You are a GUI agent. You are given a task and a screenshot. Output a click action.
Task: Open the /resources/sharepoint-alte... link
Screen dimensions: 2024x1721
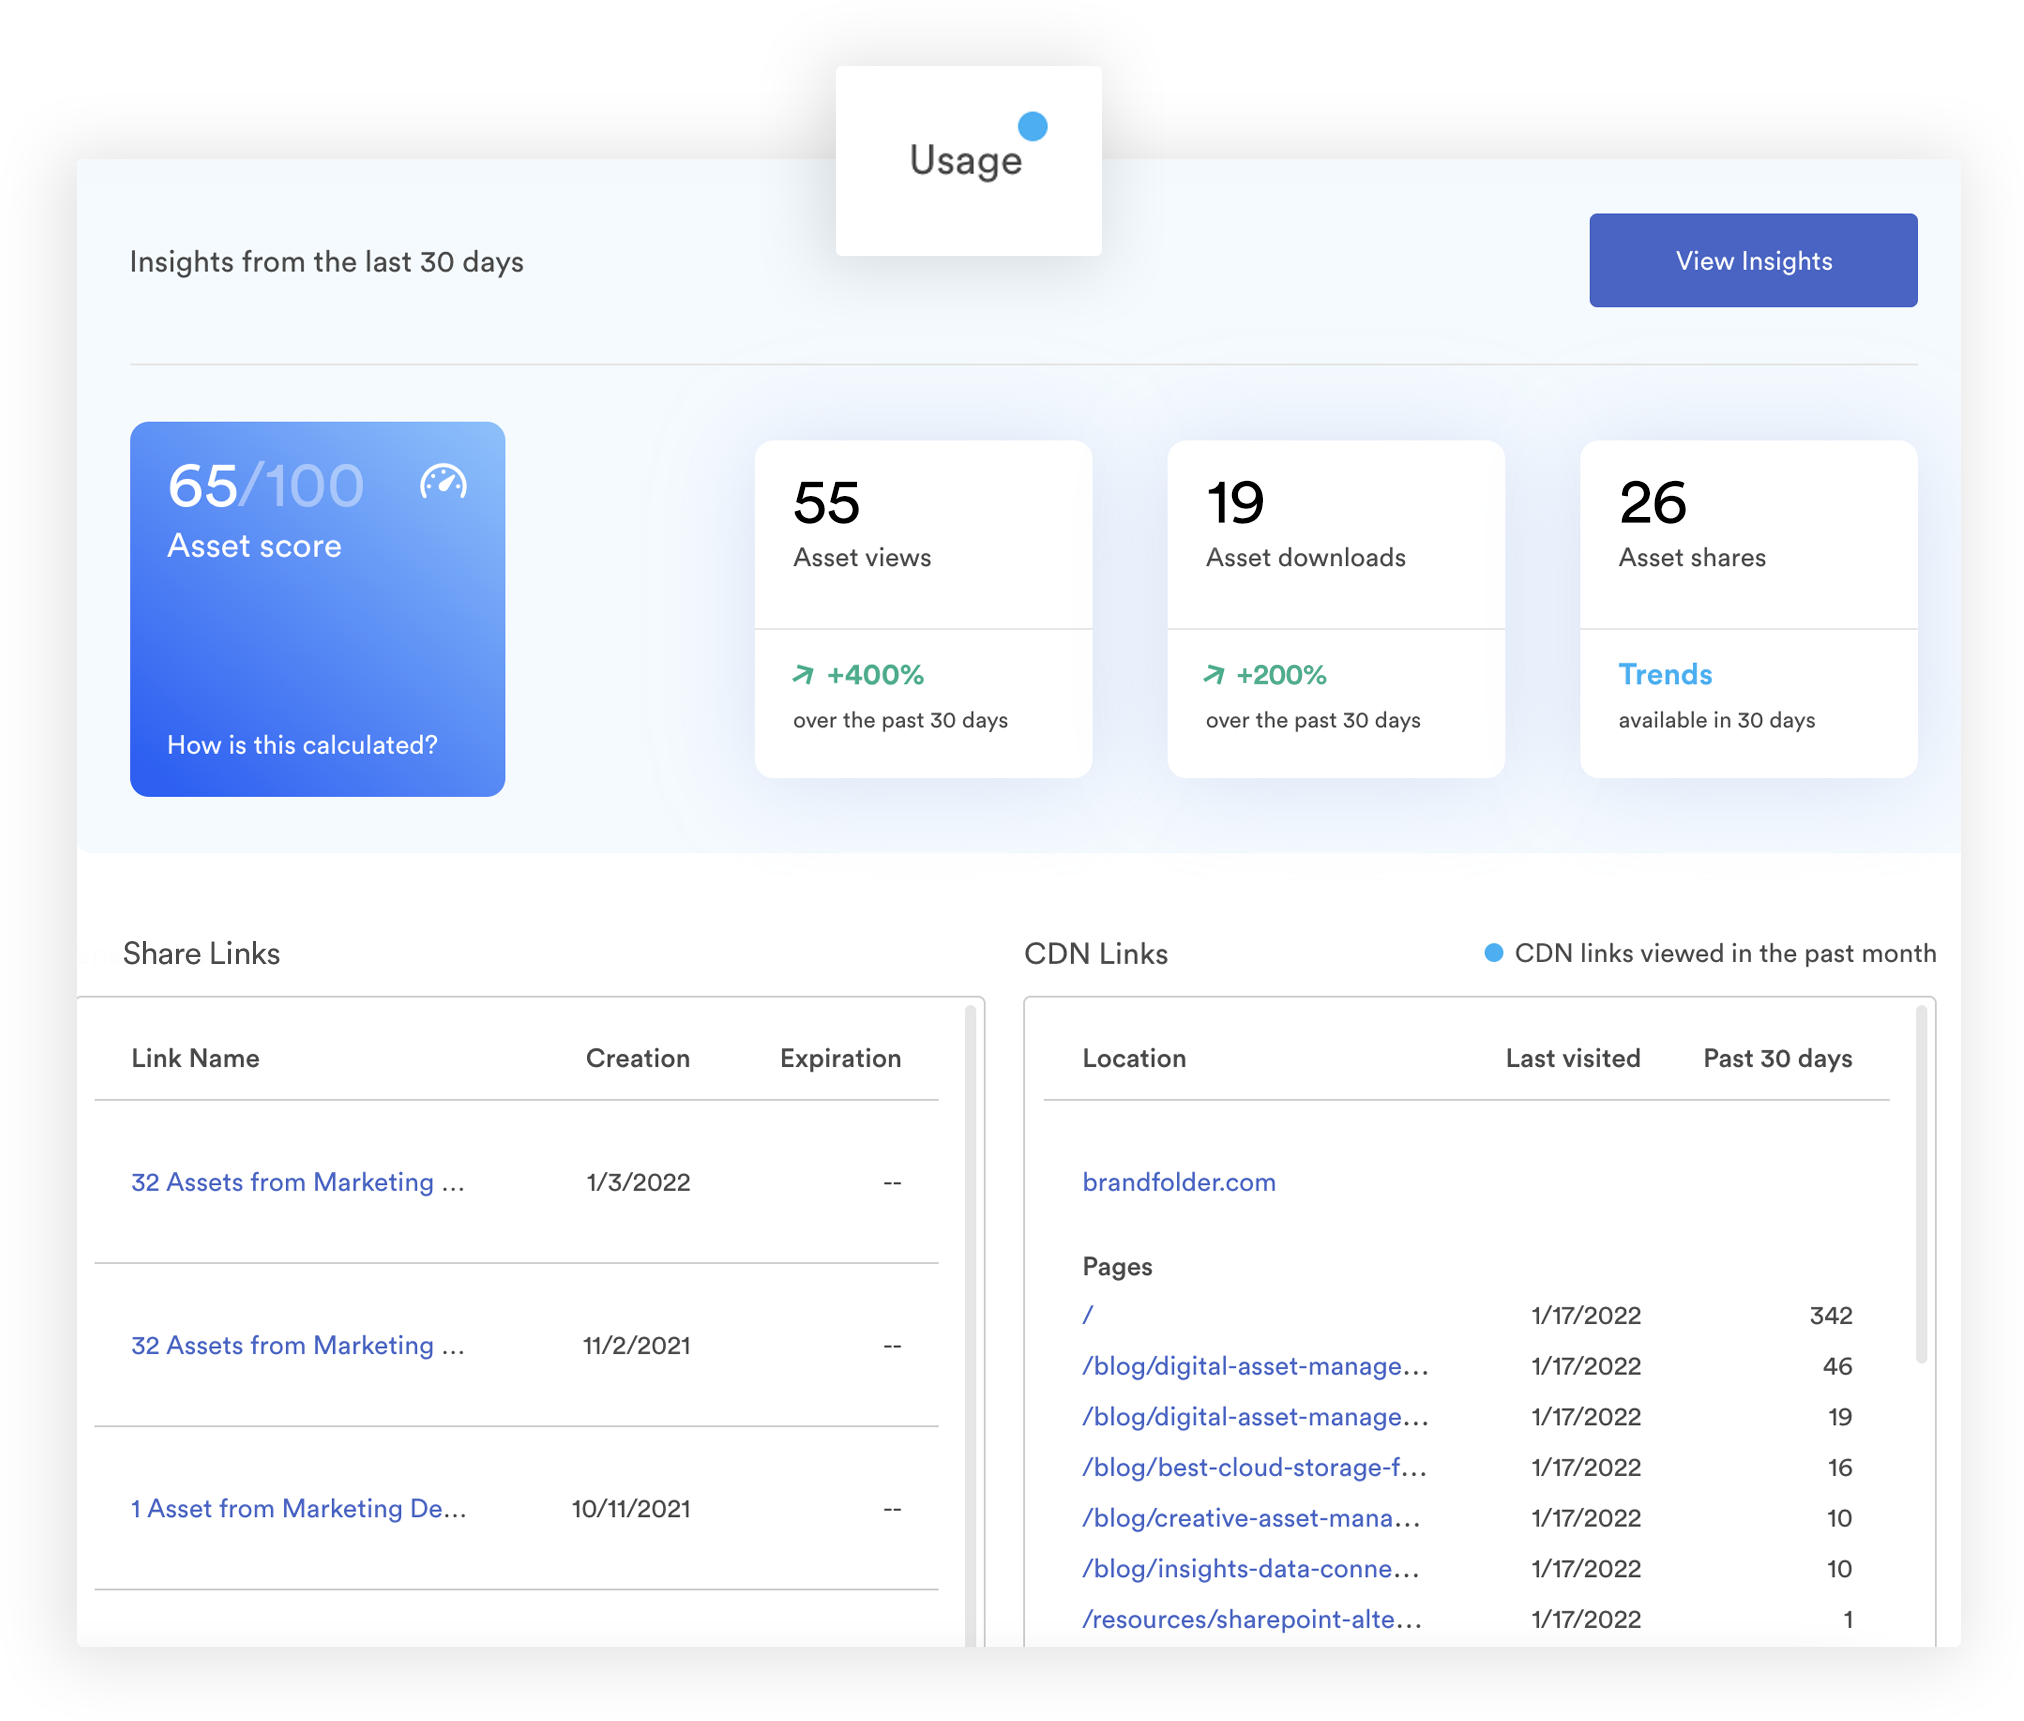(1252, 1619)
